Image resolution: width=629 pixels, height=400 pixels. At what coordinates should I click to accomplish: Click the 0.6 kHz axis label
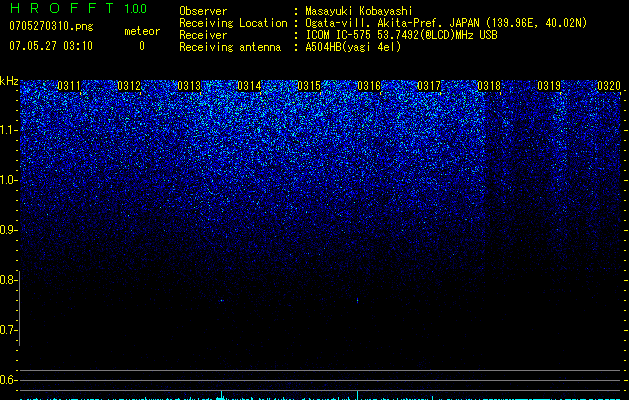pyautogui.click(x=8, y=380)
